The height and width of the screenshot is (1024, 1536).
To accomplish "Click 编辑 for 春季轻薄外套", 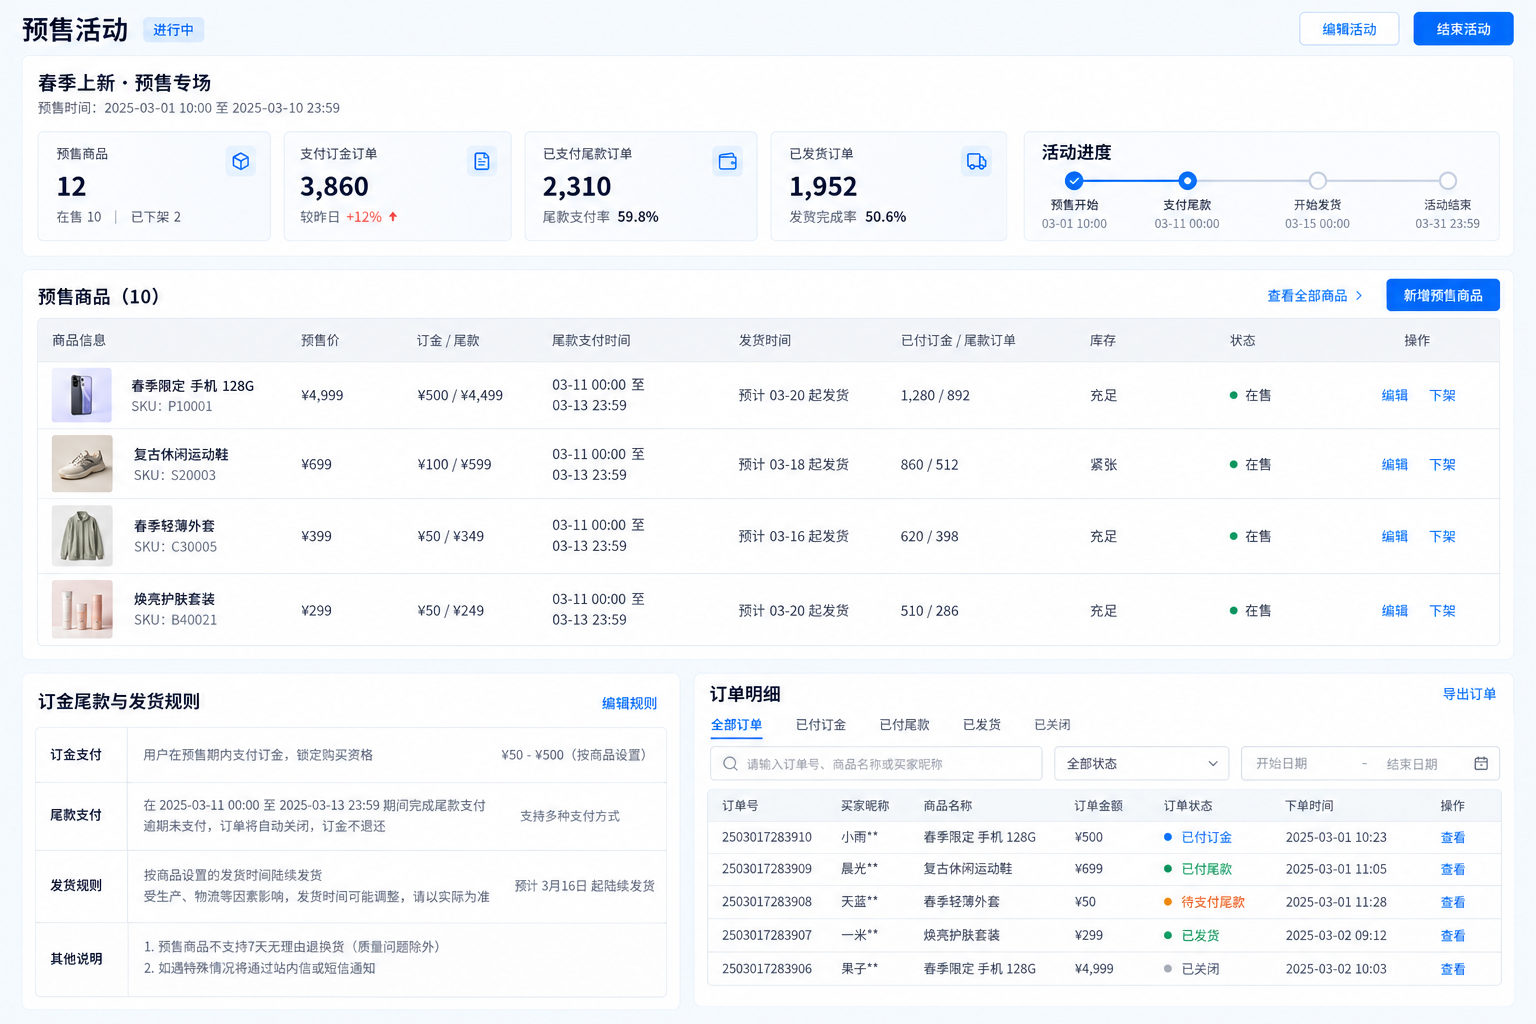I will (x=1395, y=536).
